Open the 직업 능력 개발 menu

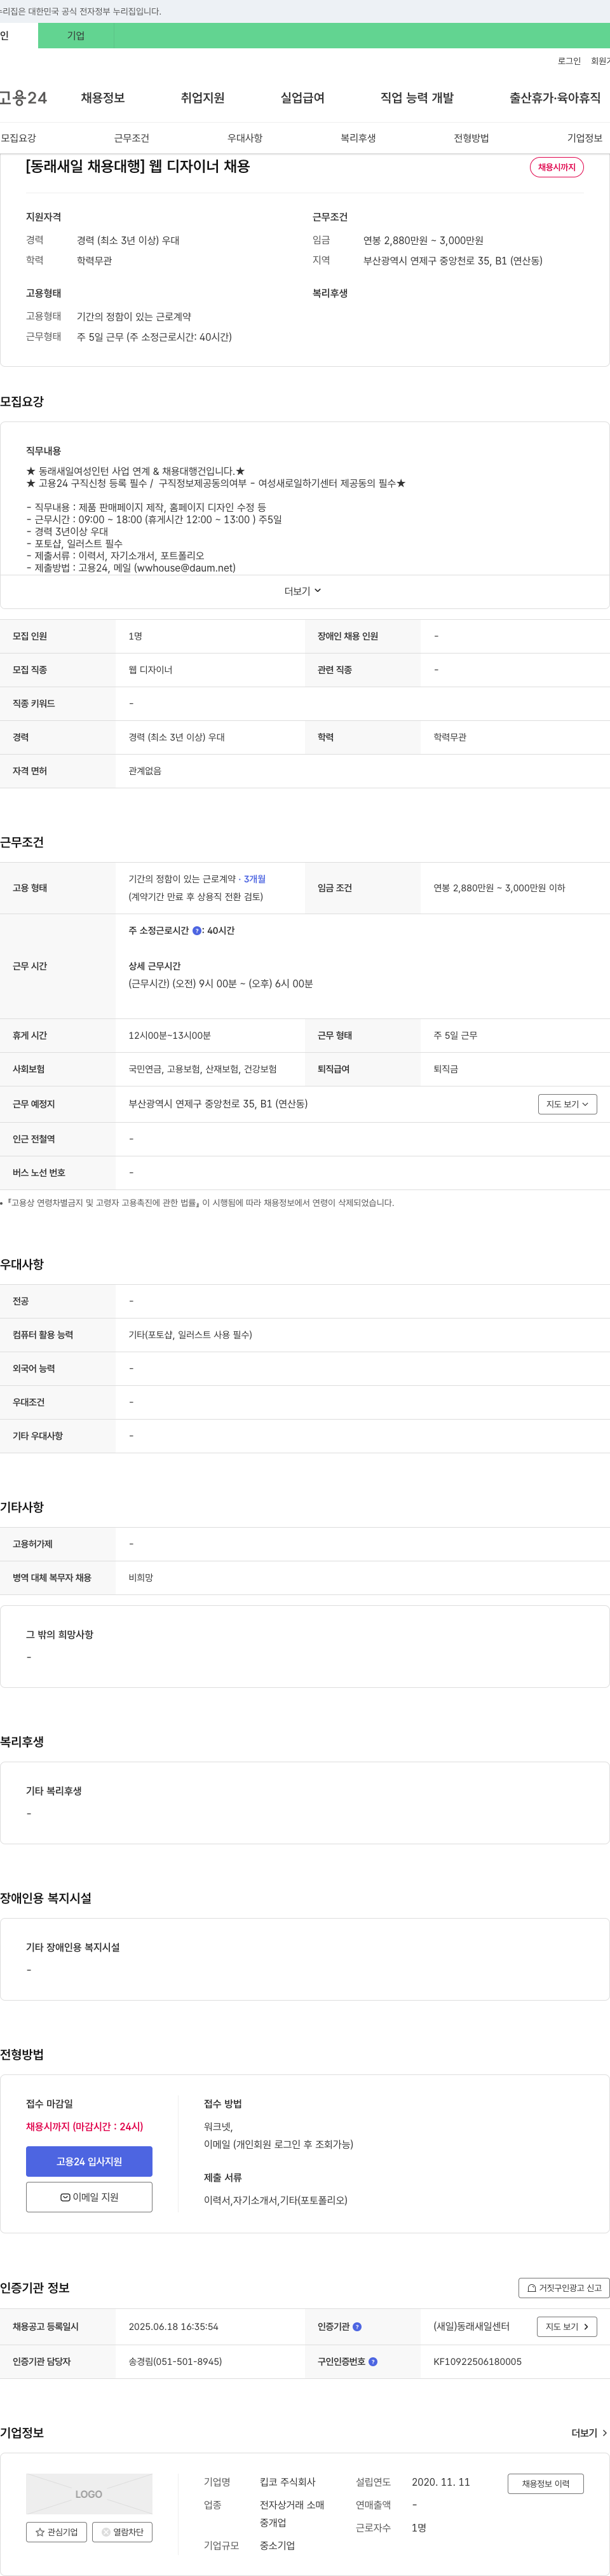[x=417, y=98]
